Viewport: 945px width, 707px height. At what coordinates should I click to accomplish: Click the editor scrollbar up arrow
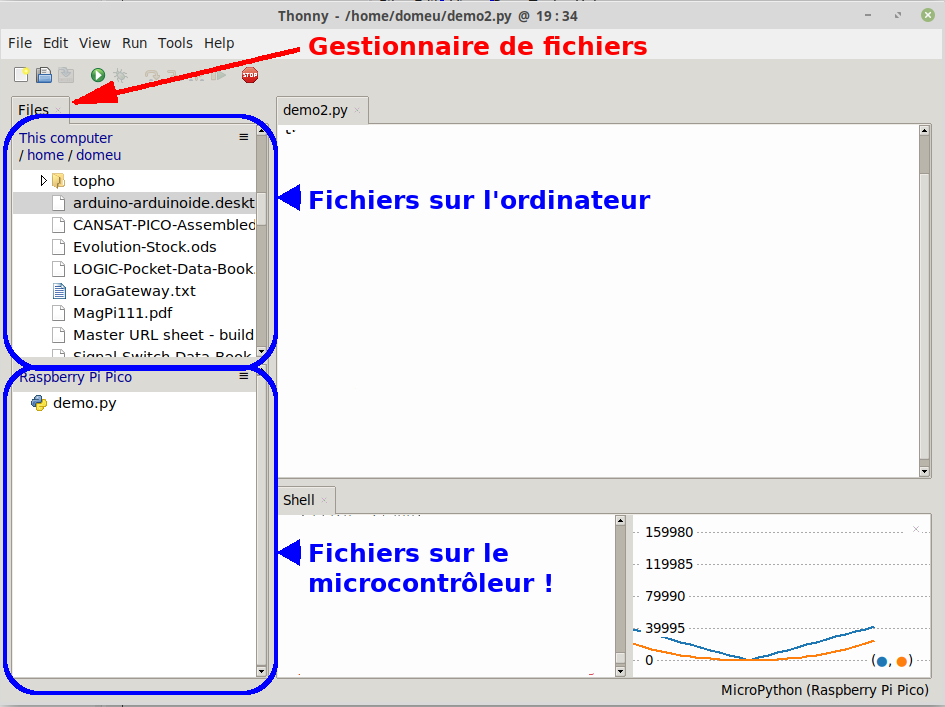[925, 130]
